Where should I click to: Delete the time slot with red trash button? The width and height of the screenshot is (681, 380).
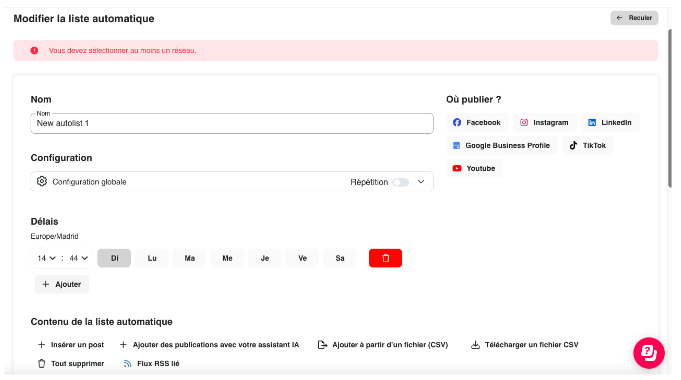point(385,258)
